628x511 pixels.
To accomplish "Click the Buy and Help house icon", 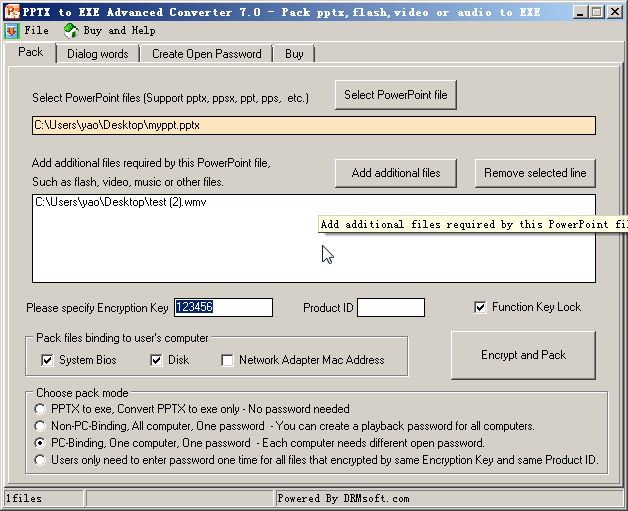I will point(71,31).
